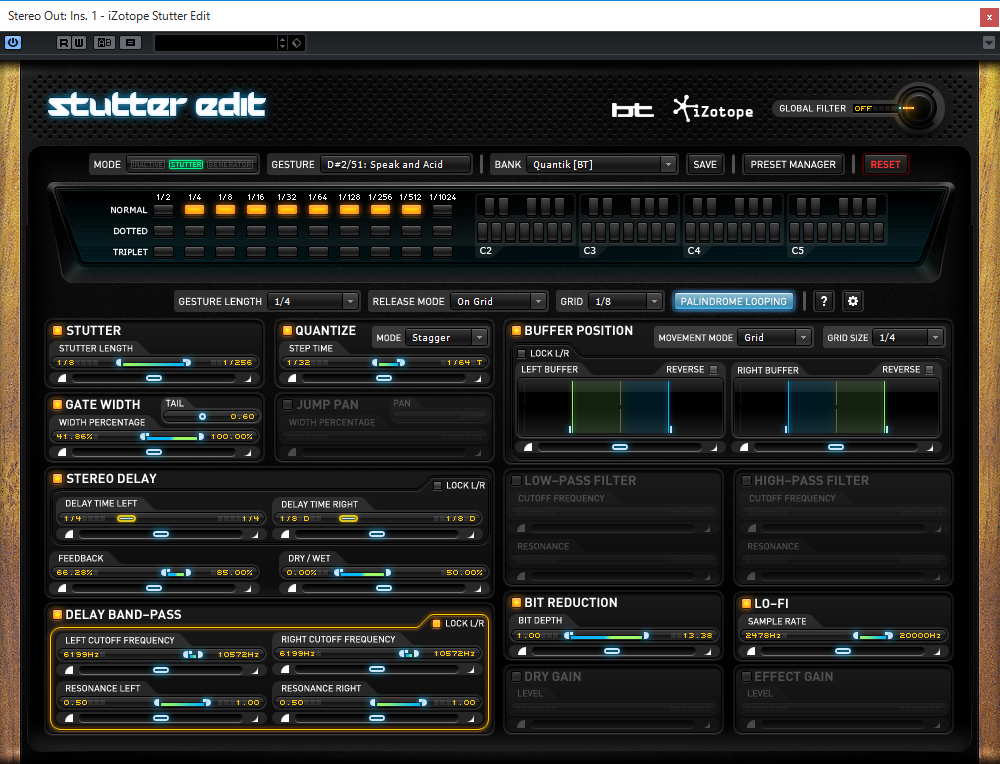
Task: Enable the Low-Pass Filter module
Action: [516, 480]
